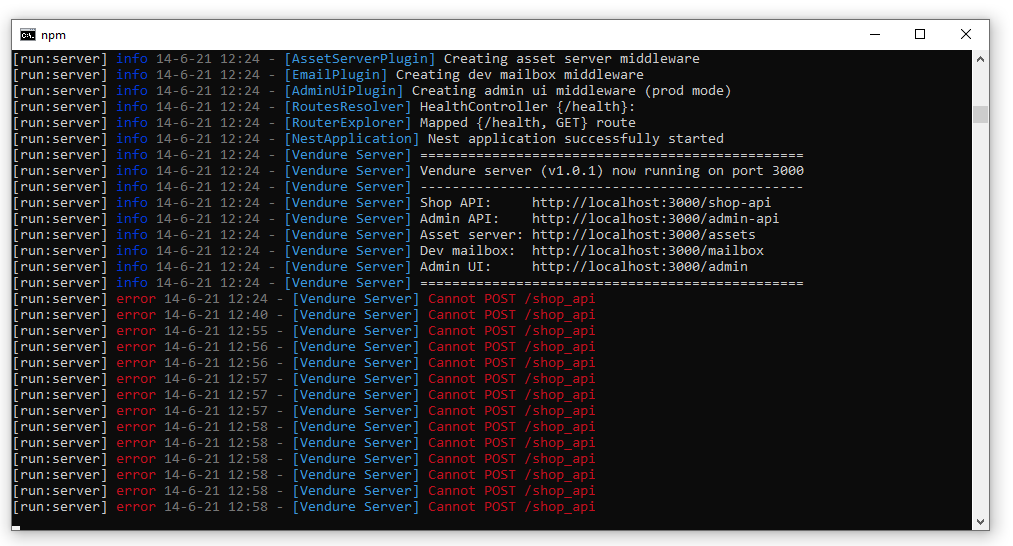Click the npm window title text

(53, 35)
